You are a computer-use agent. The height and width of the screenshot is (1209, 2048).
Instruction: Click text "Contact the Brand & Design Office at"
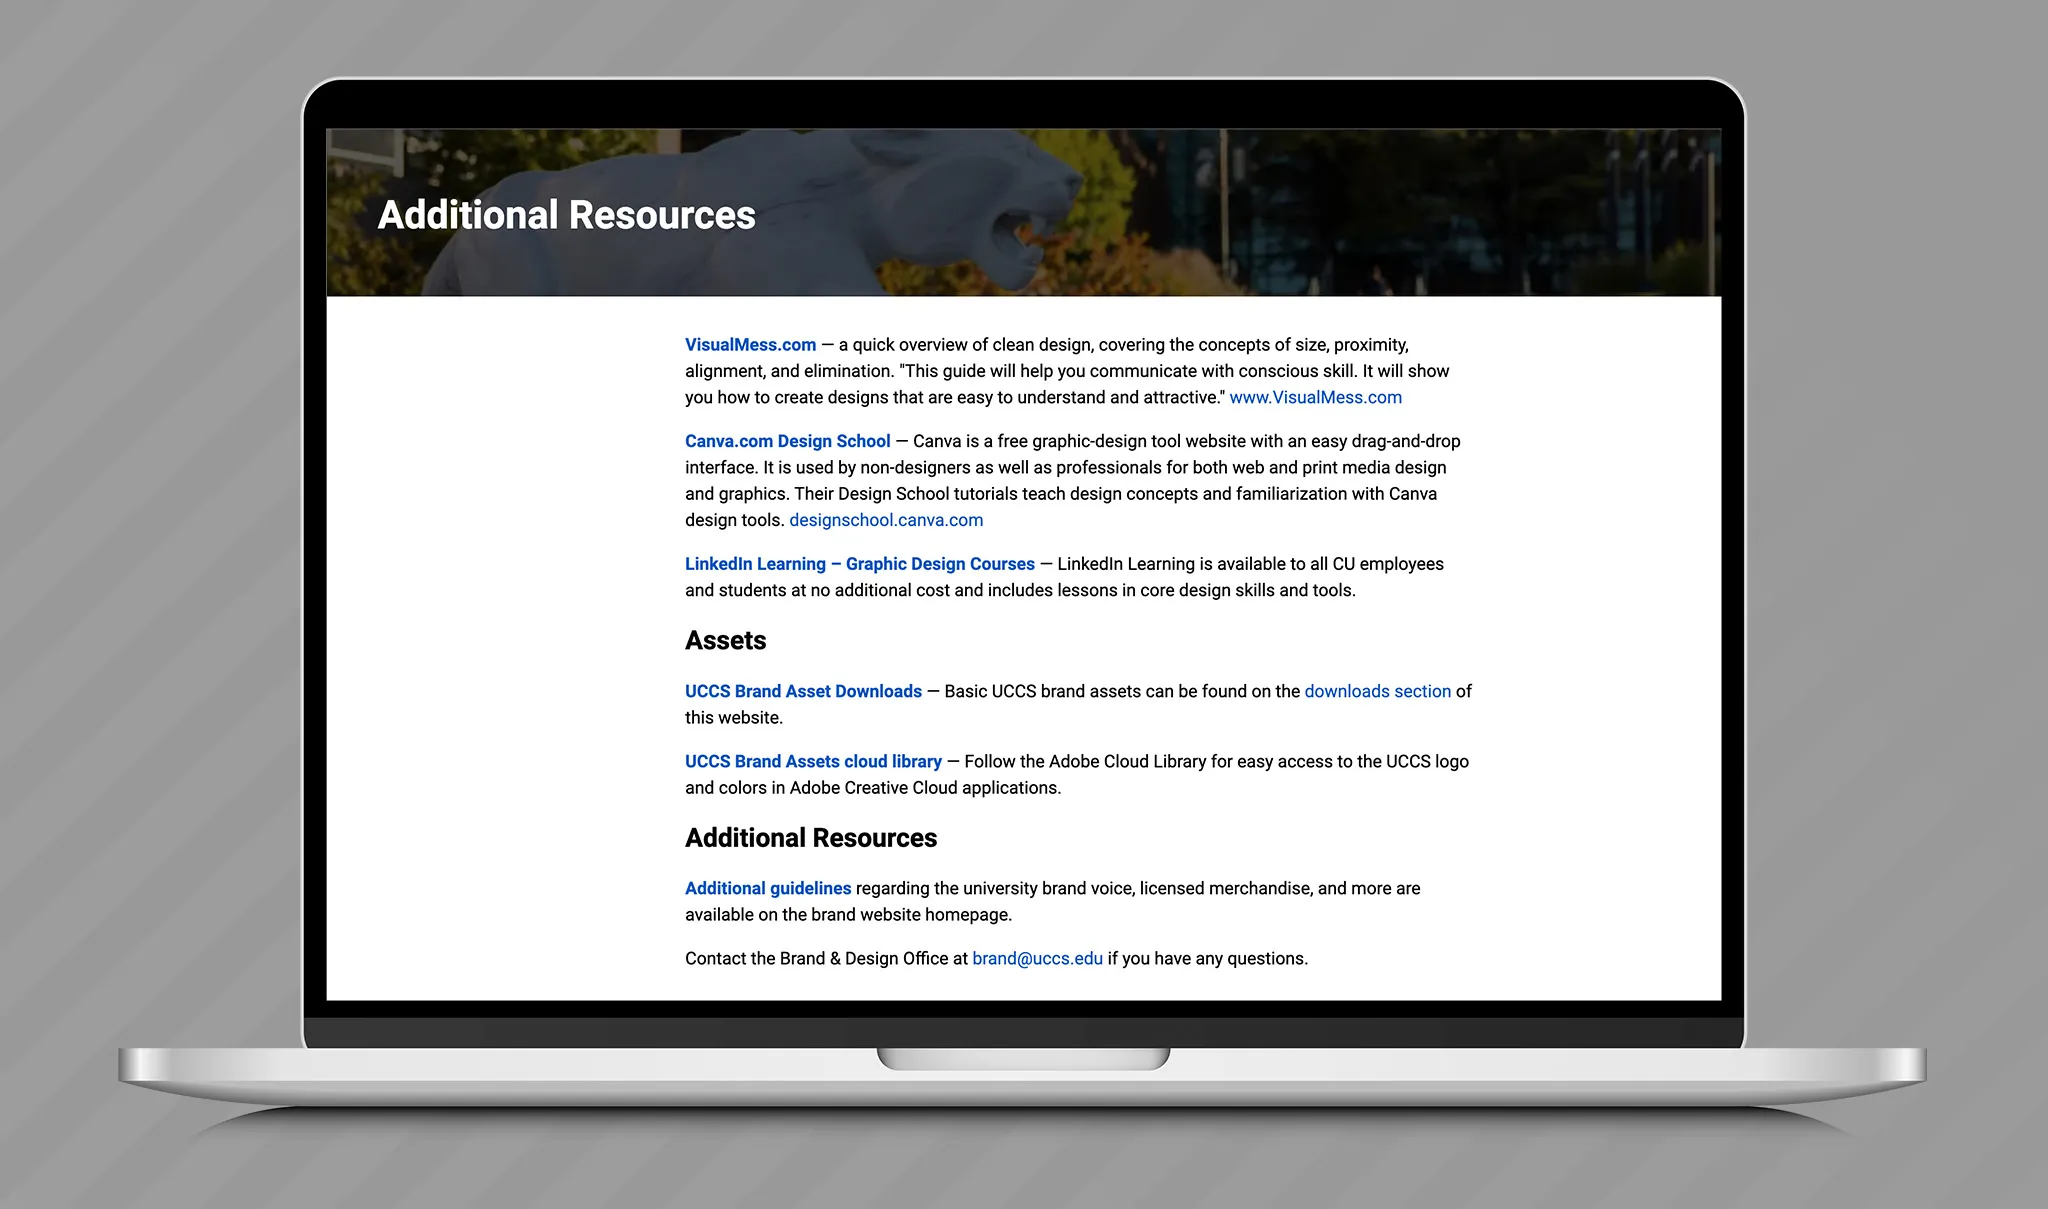[826, 958]
